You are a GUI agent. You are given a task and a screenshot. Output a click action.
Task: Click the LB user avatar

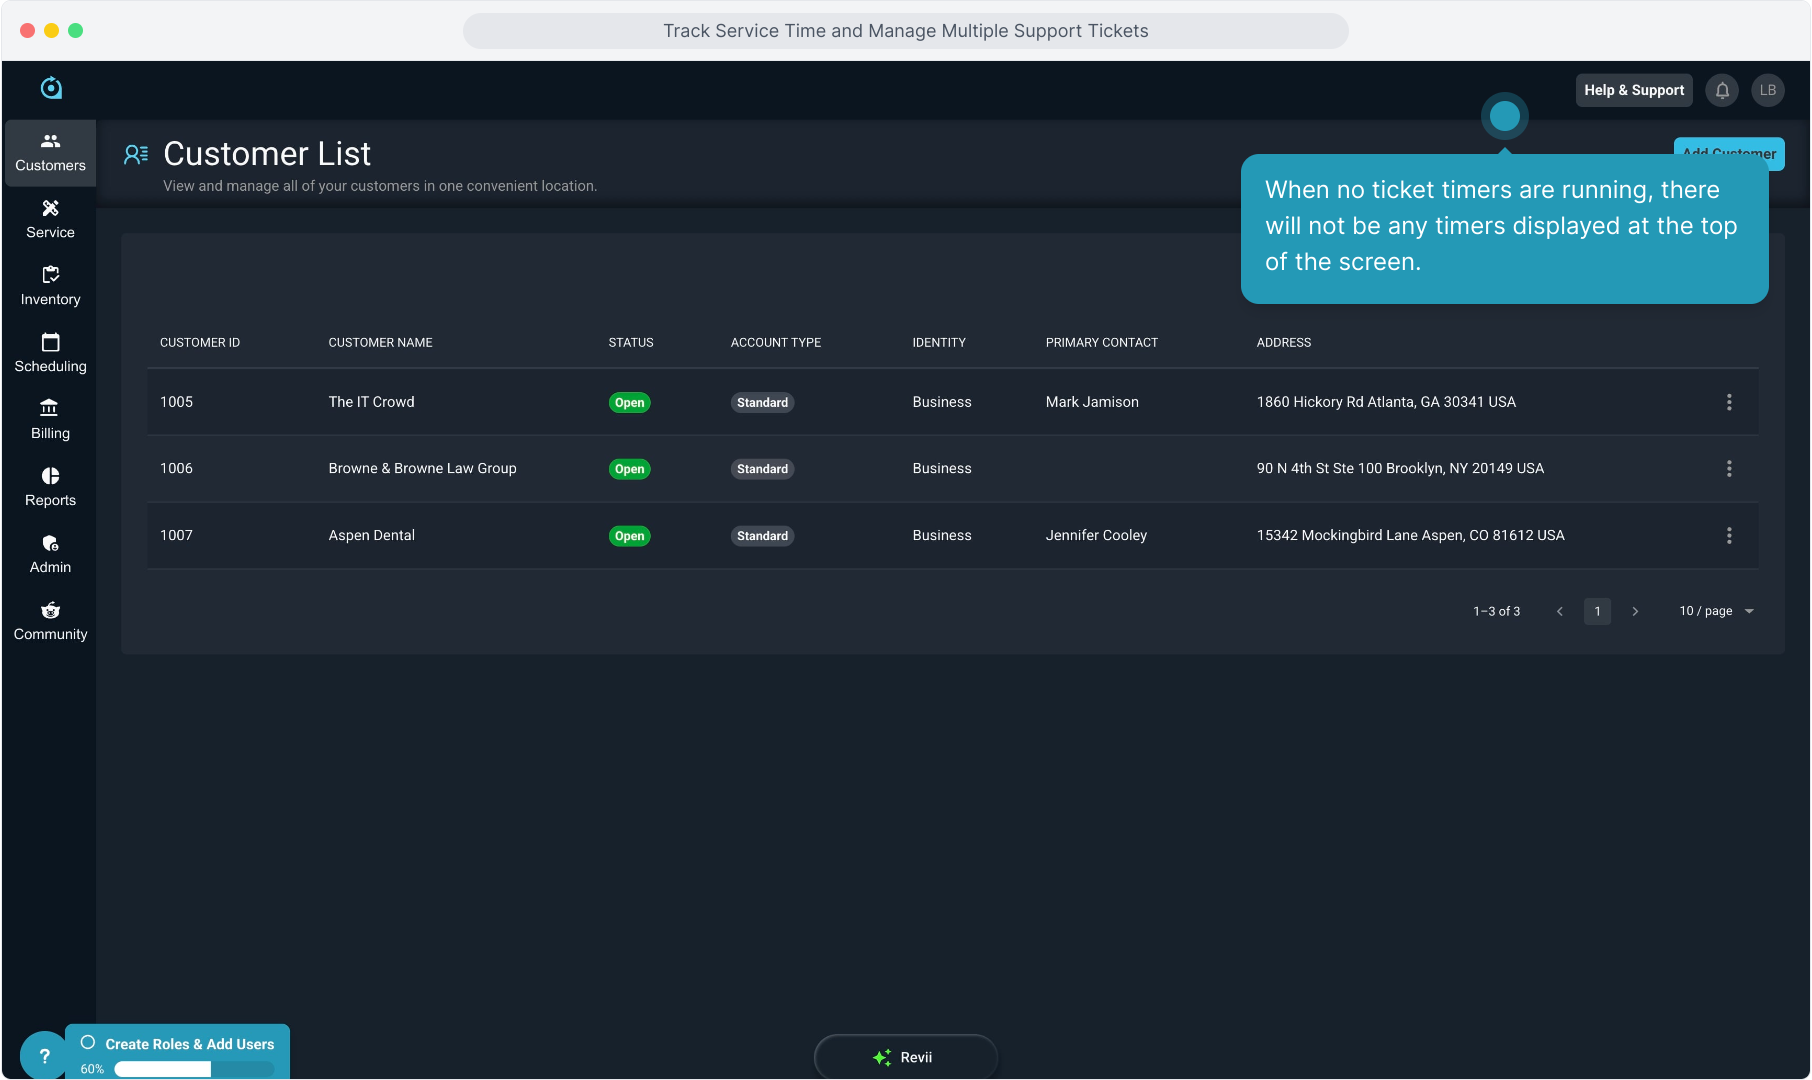click(x=1768, y=90)
